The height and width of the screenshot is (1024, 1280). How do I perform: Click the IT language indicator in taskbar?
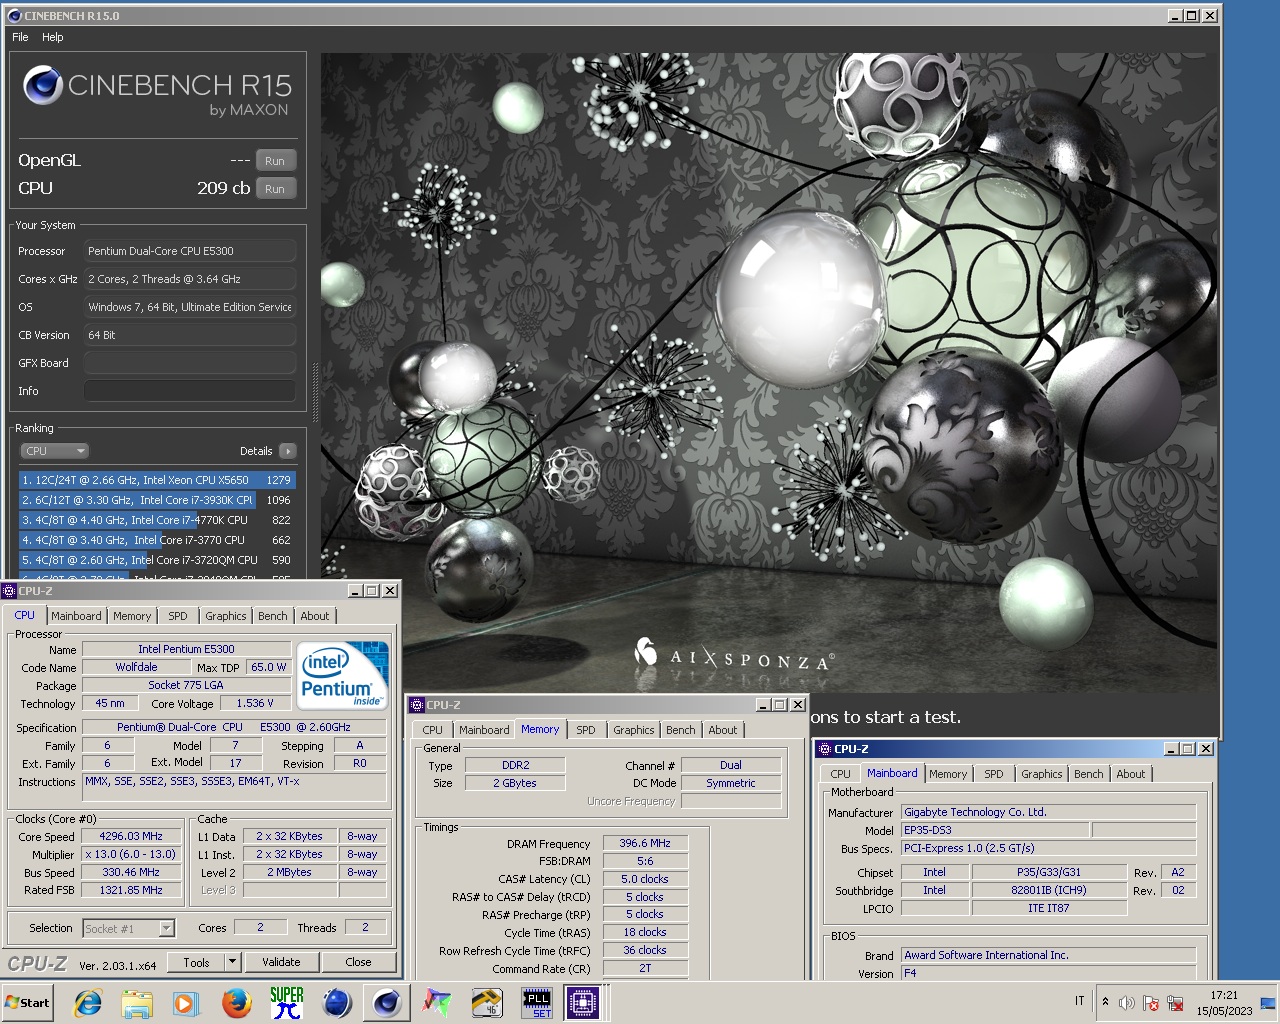tap(1079, 1001)
